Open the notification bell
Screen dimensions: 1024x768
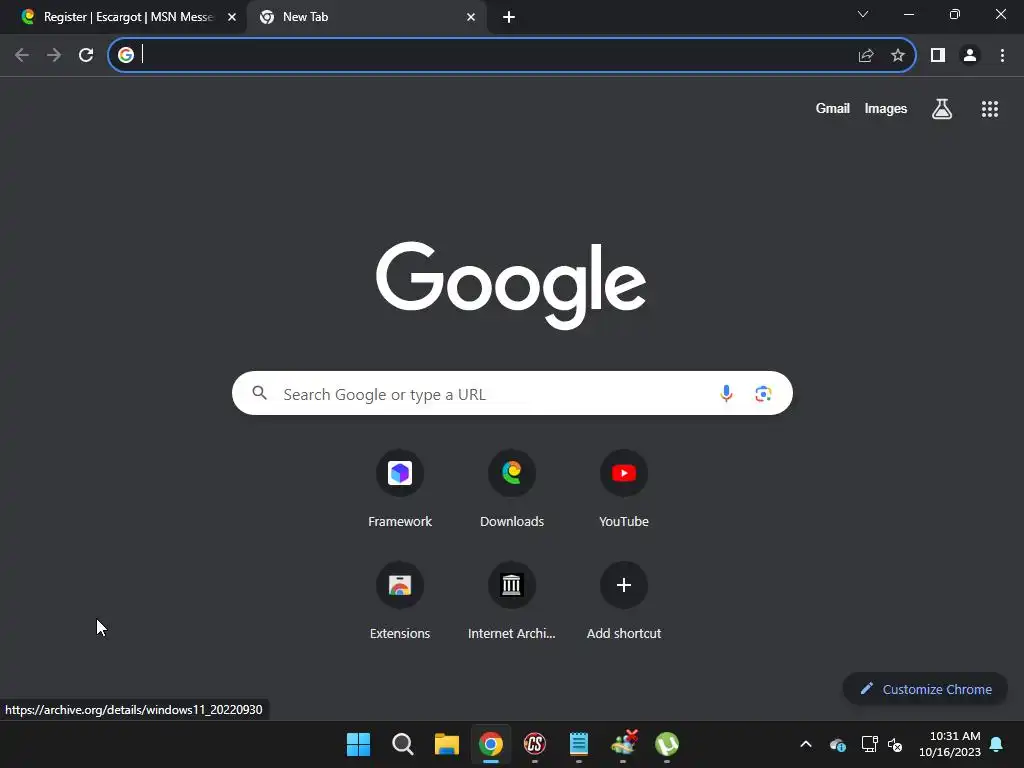pyautogui.click(x=997, y=744)
